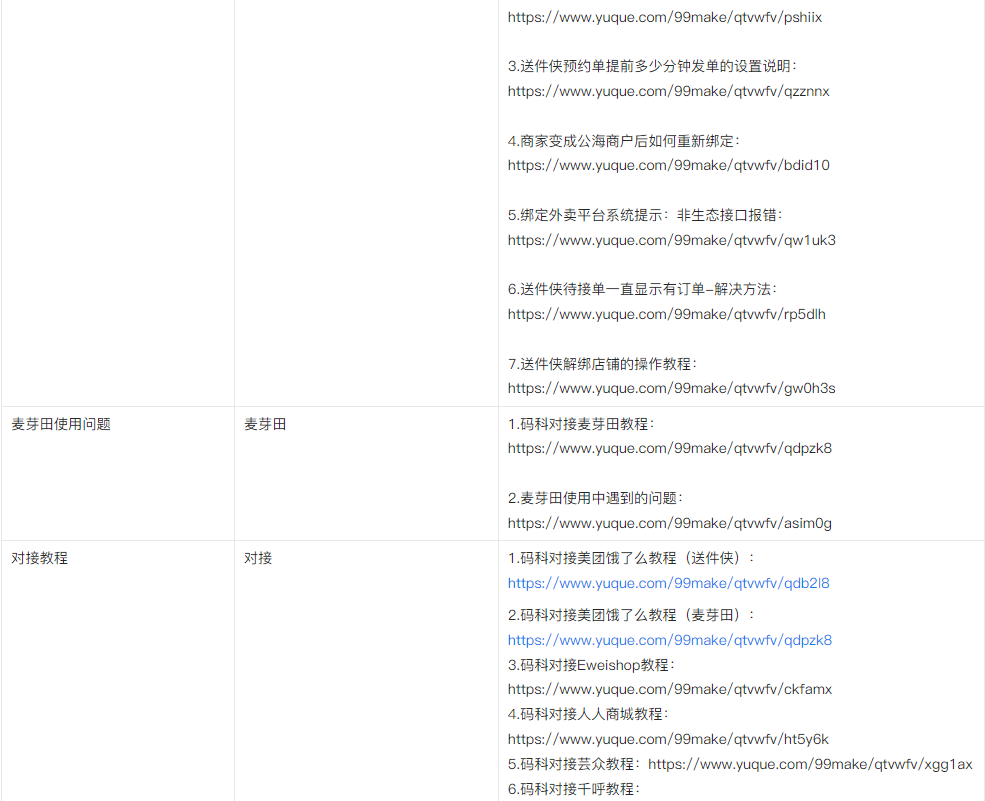Click the gw0h3s yuque URL
The width and height of the screenshot is (985, 801).
pyautogui.click(x=672, y=388)
